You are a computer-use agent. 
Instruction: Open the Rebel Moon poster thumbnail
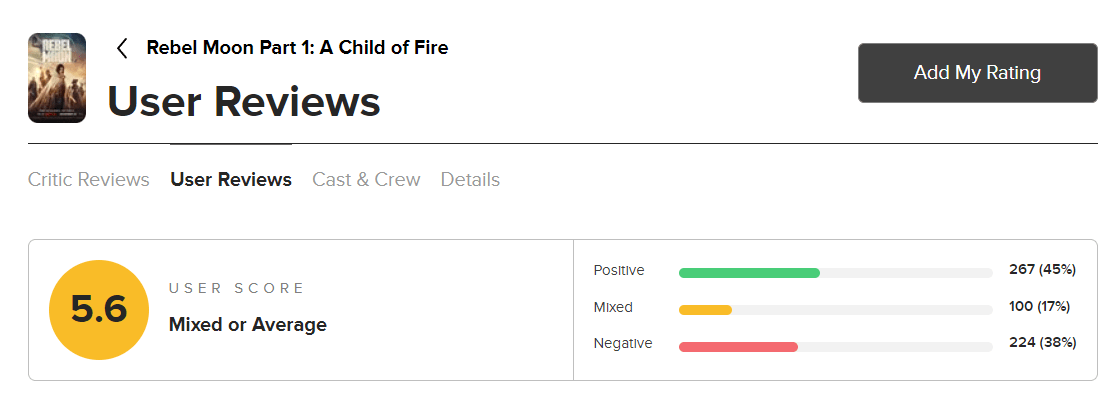(x=57, y=78)
